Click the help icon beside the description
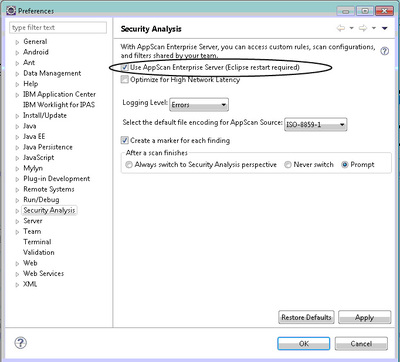 (385, 51)
